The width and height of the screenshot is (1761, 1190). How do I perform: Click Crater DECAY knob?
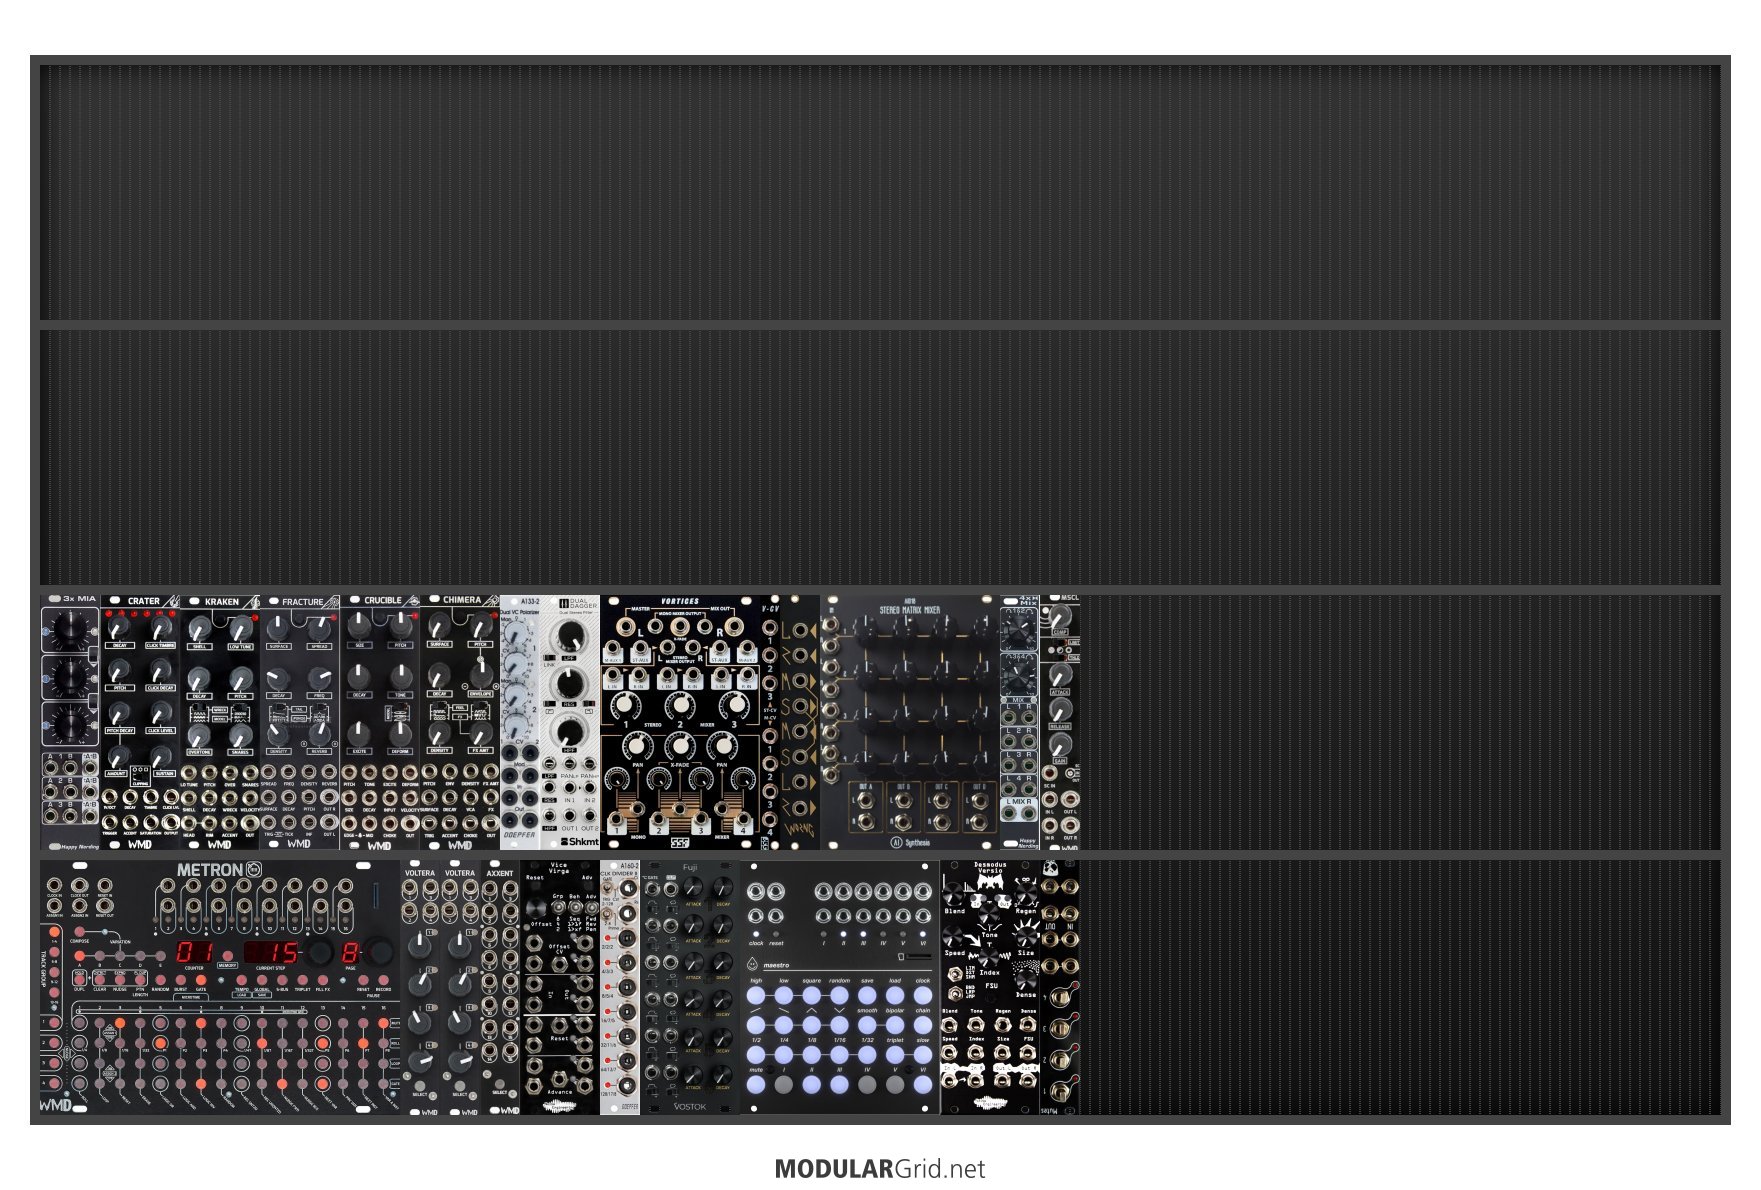coord(118,627)
